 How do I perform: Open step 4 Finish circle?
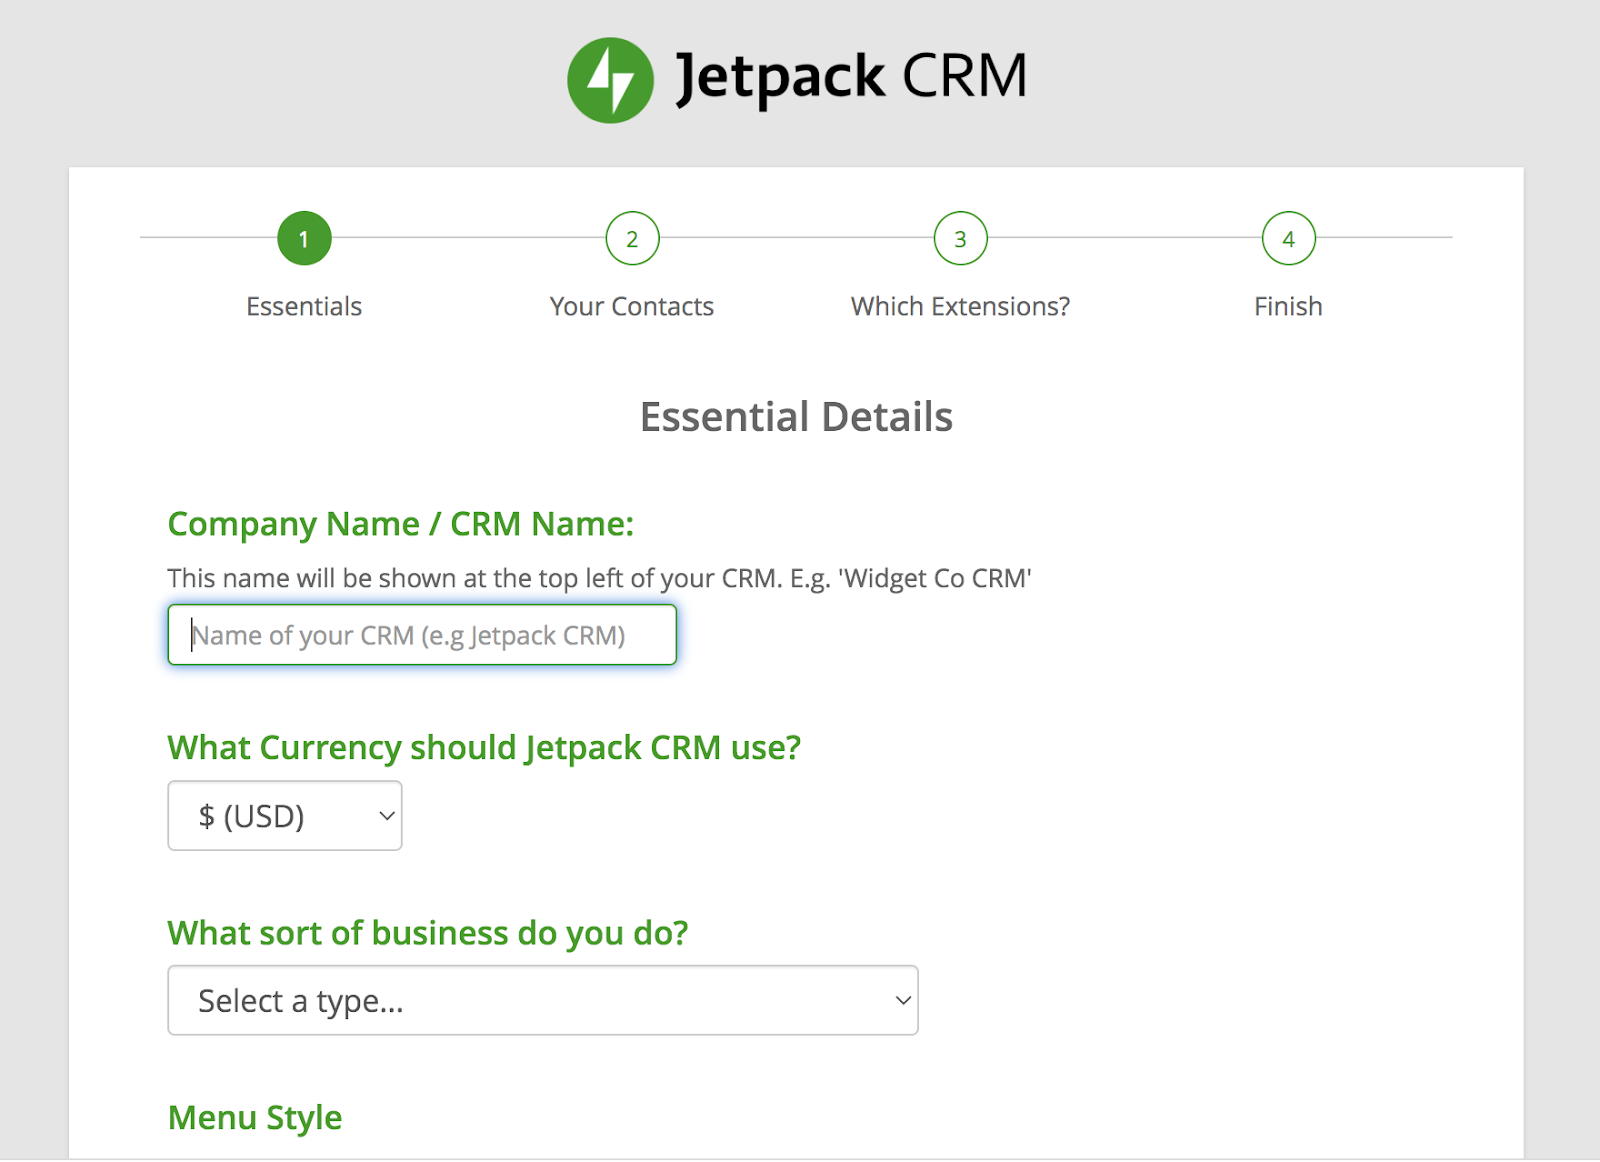click(x=1288, y=238)
